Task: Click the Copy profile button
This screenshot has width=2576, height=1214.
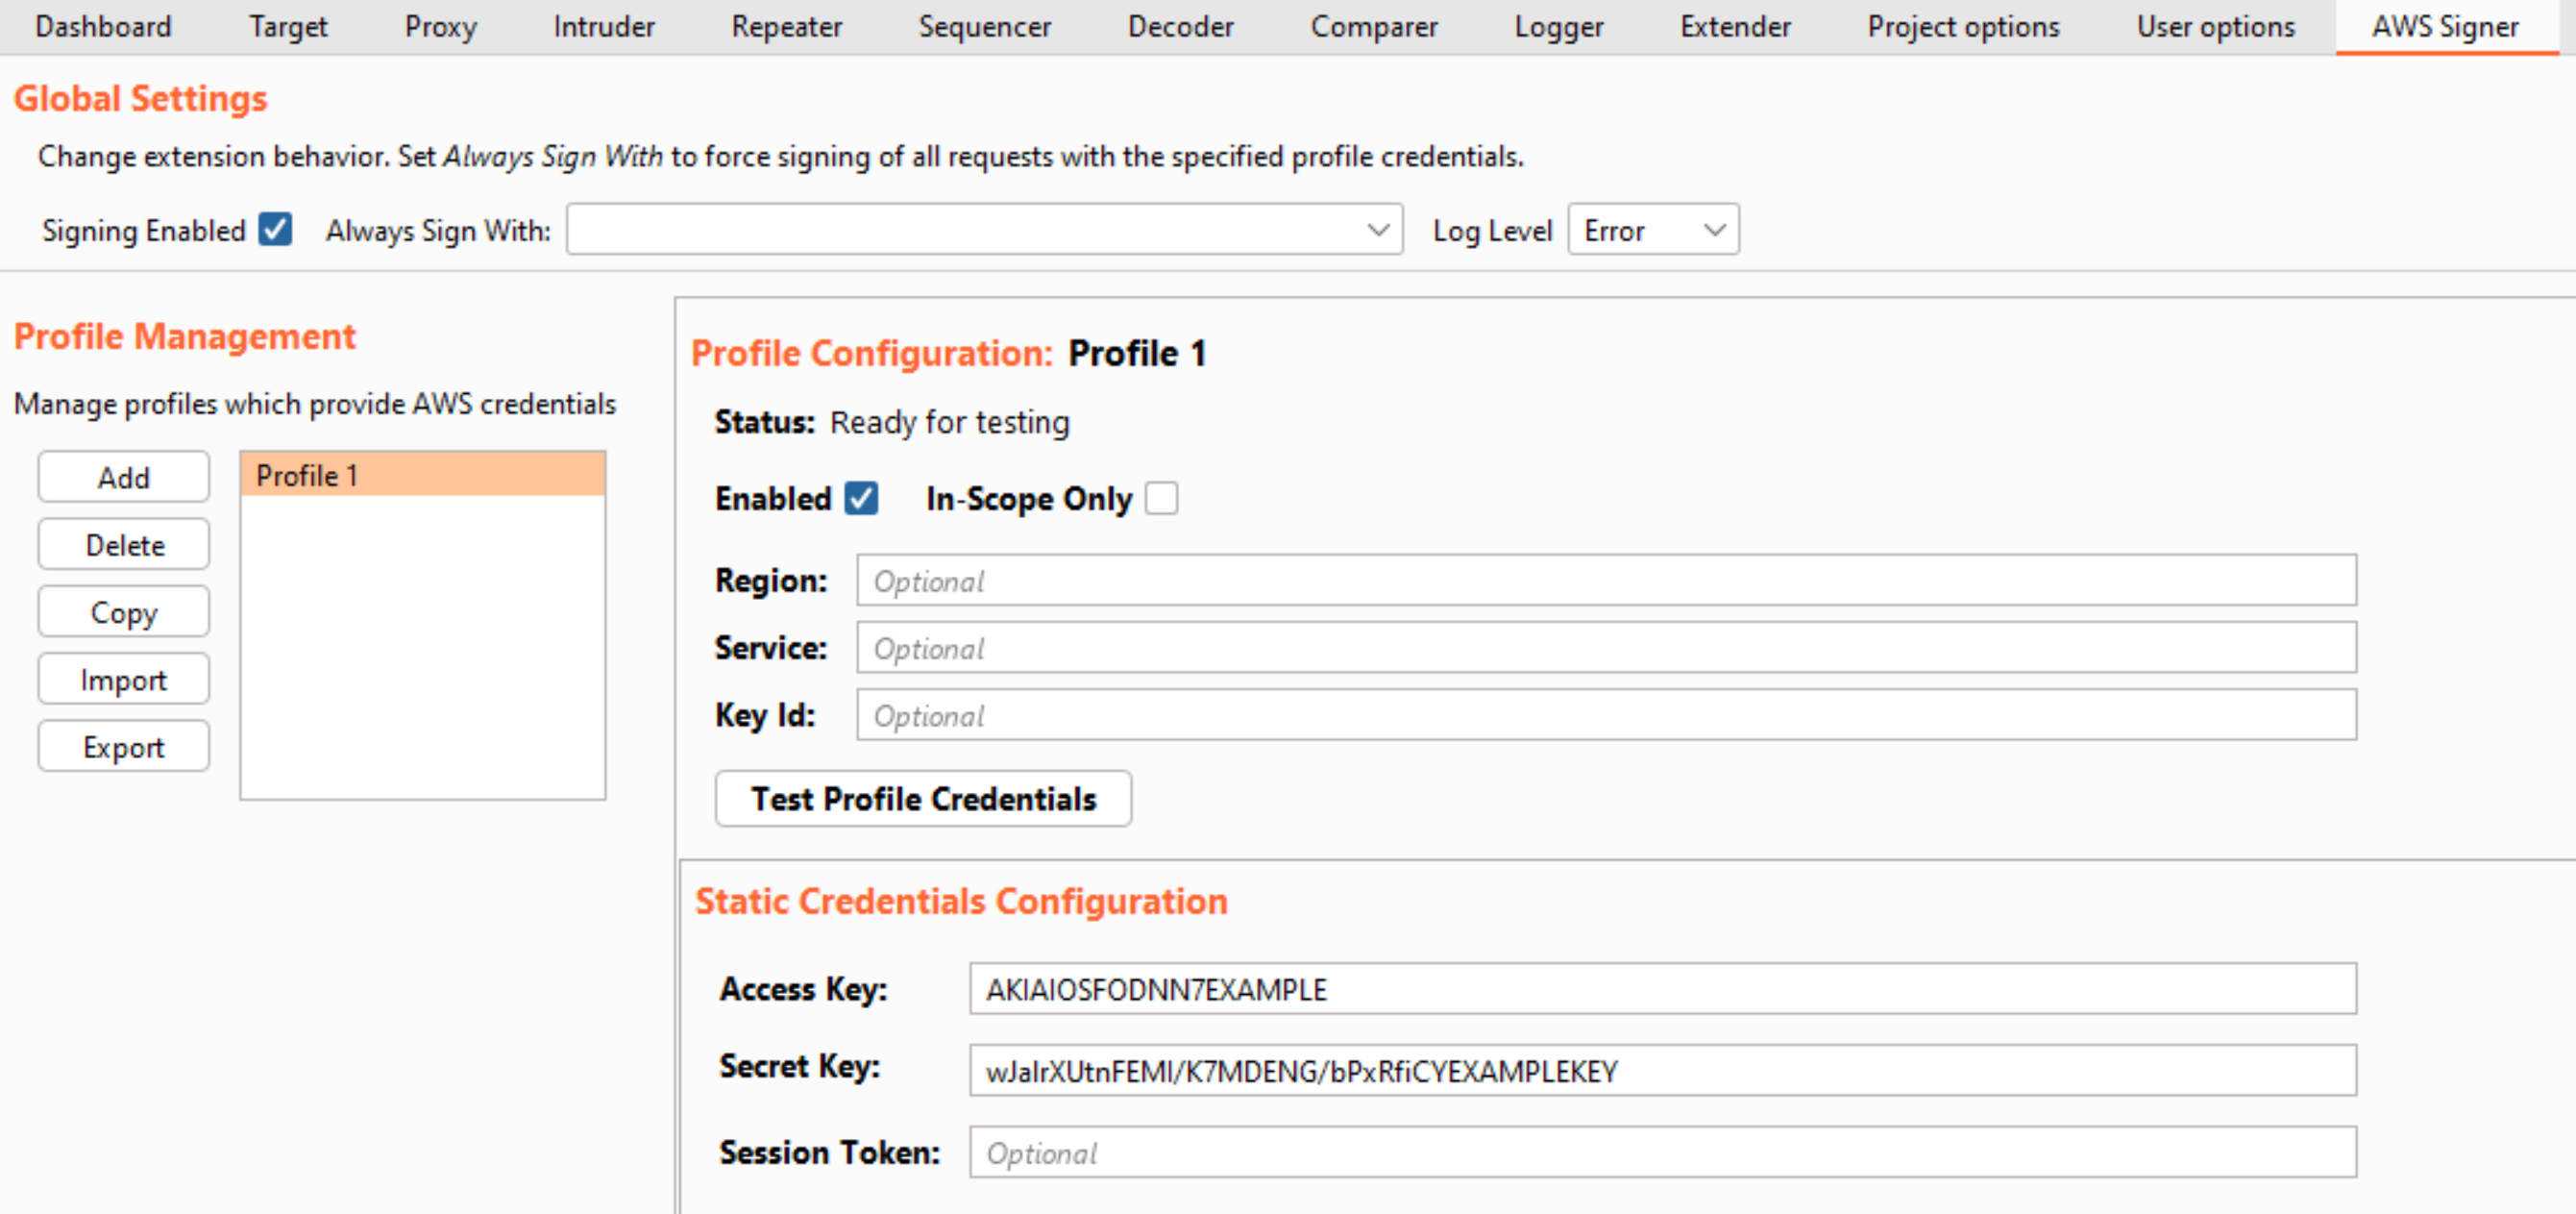Action: [124, 611]
